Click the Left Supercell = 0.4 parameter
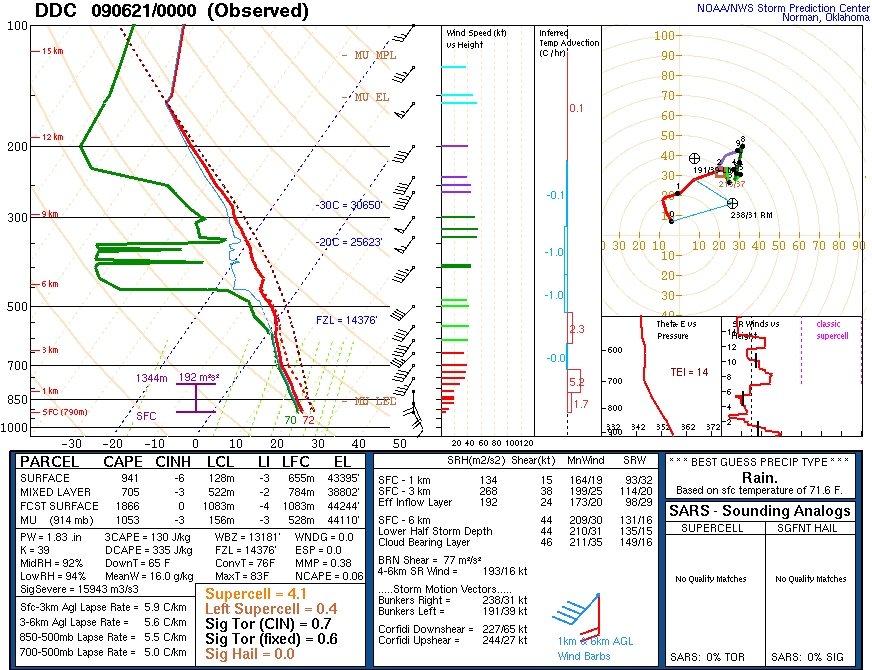The height and width of the screenshot is (670, 872). pyautogui.click(x=271, y=609)
